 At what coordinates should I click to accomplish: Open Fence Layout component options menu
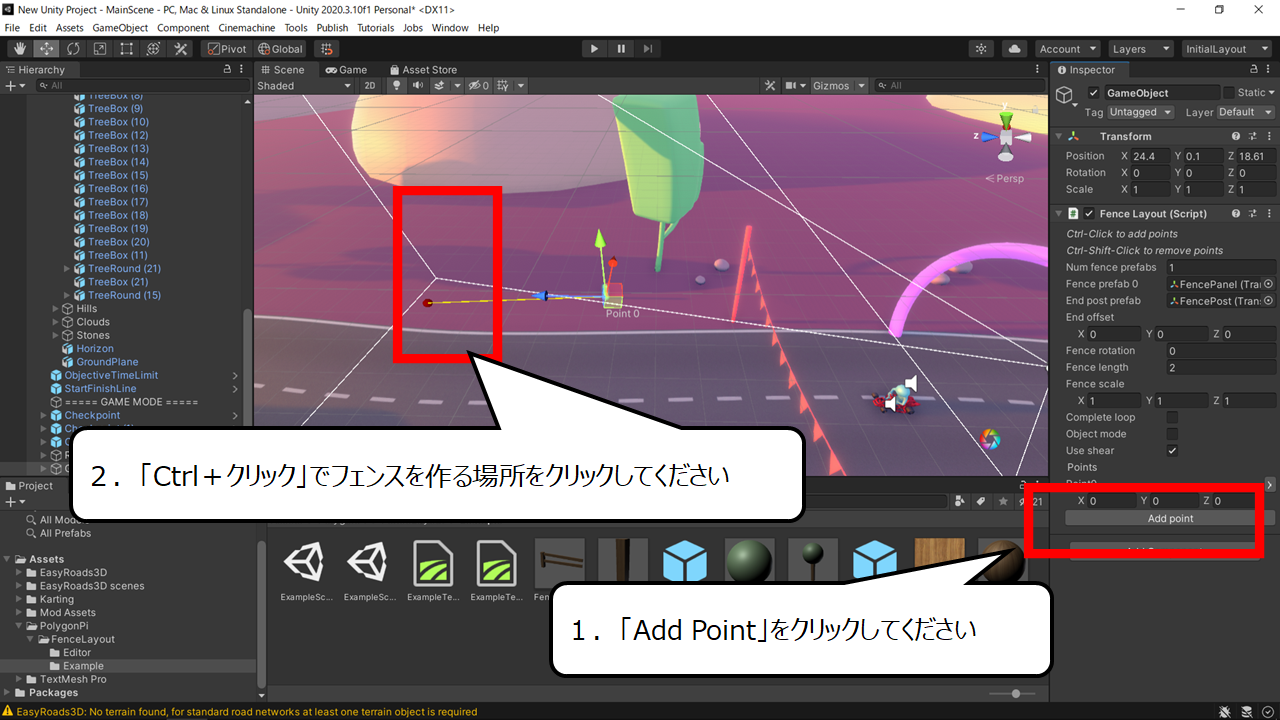(1267, 214)
